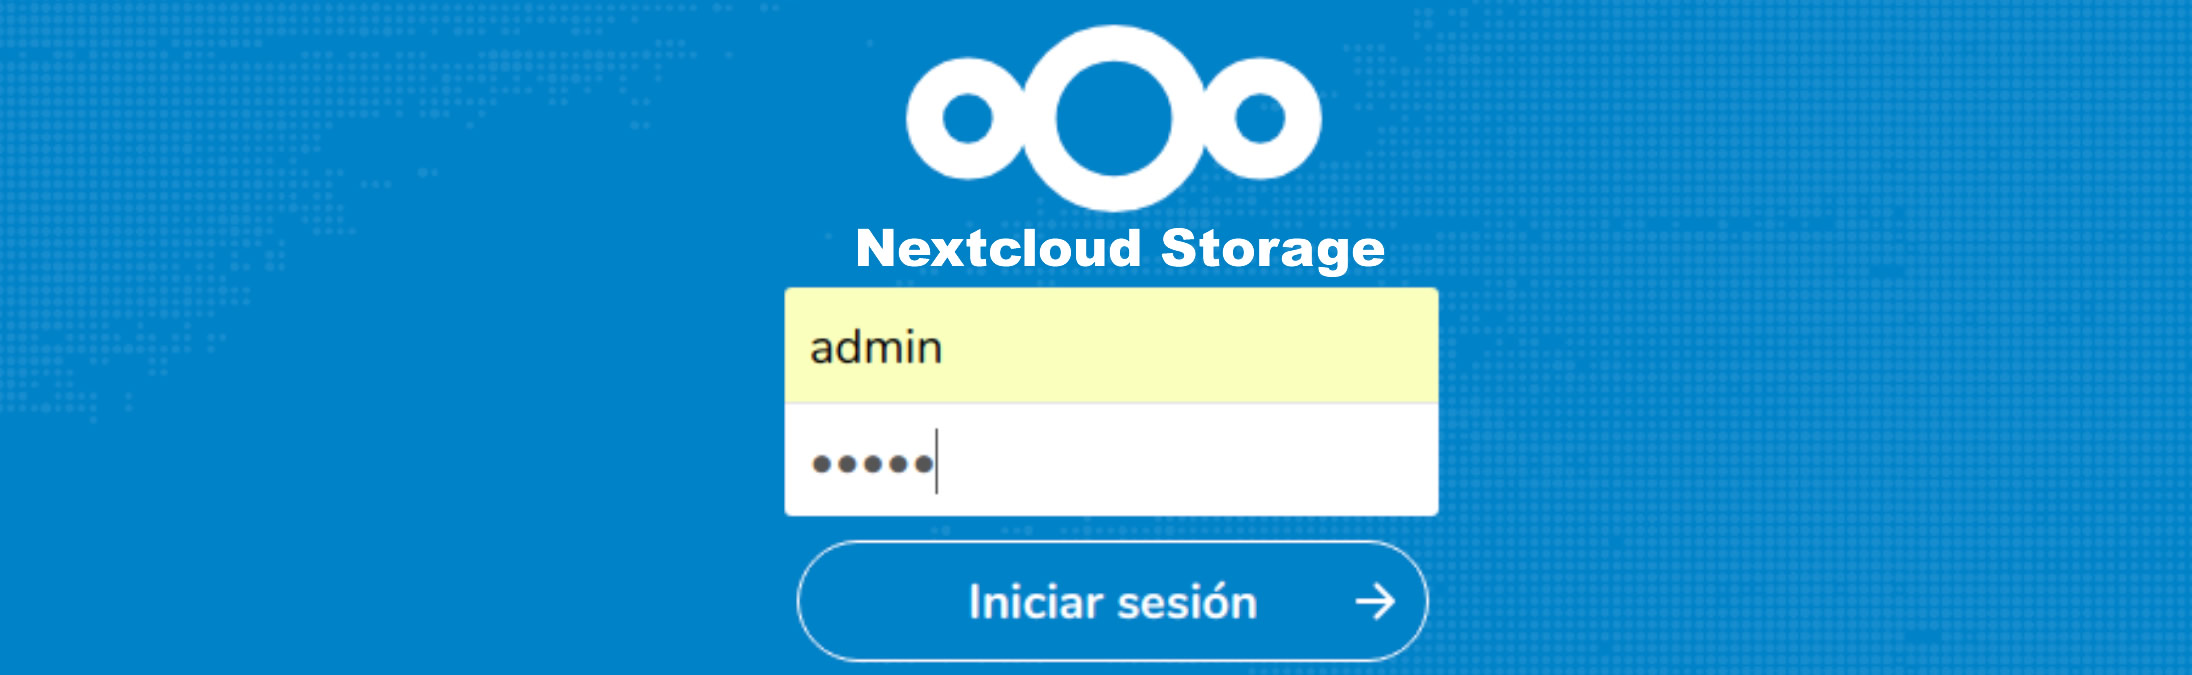Click the word "admin" in the username field
The image size is (2192, 675).
(x=876, y=348)
